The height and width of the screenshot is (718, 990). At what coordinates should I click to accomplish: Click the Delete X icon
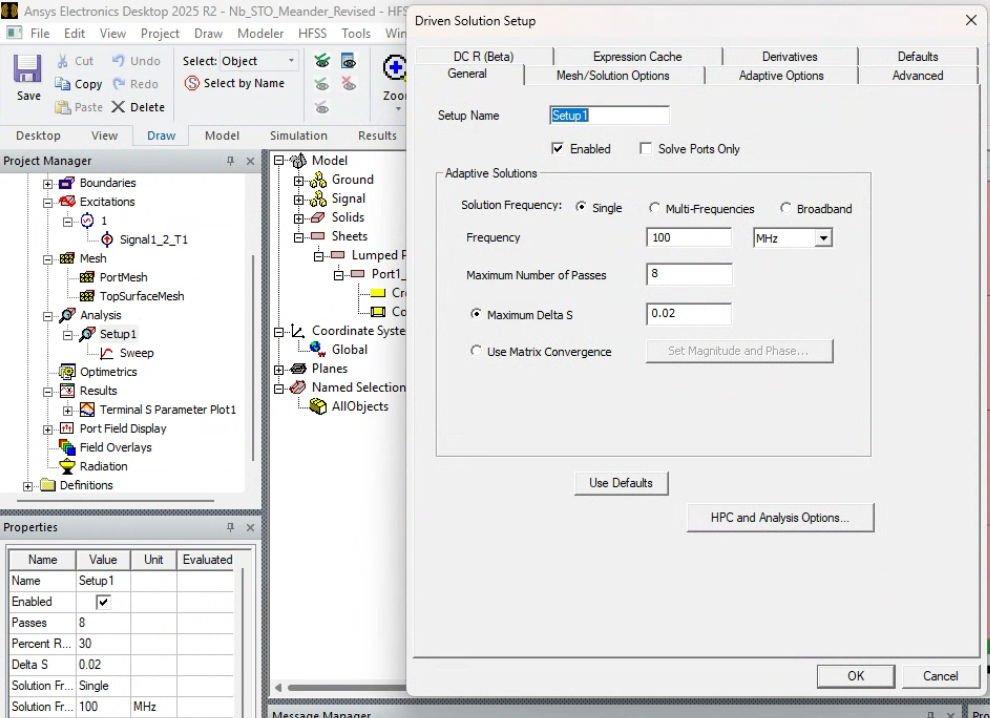118,107
